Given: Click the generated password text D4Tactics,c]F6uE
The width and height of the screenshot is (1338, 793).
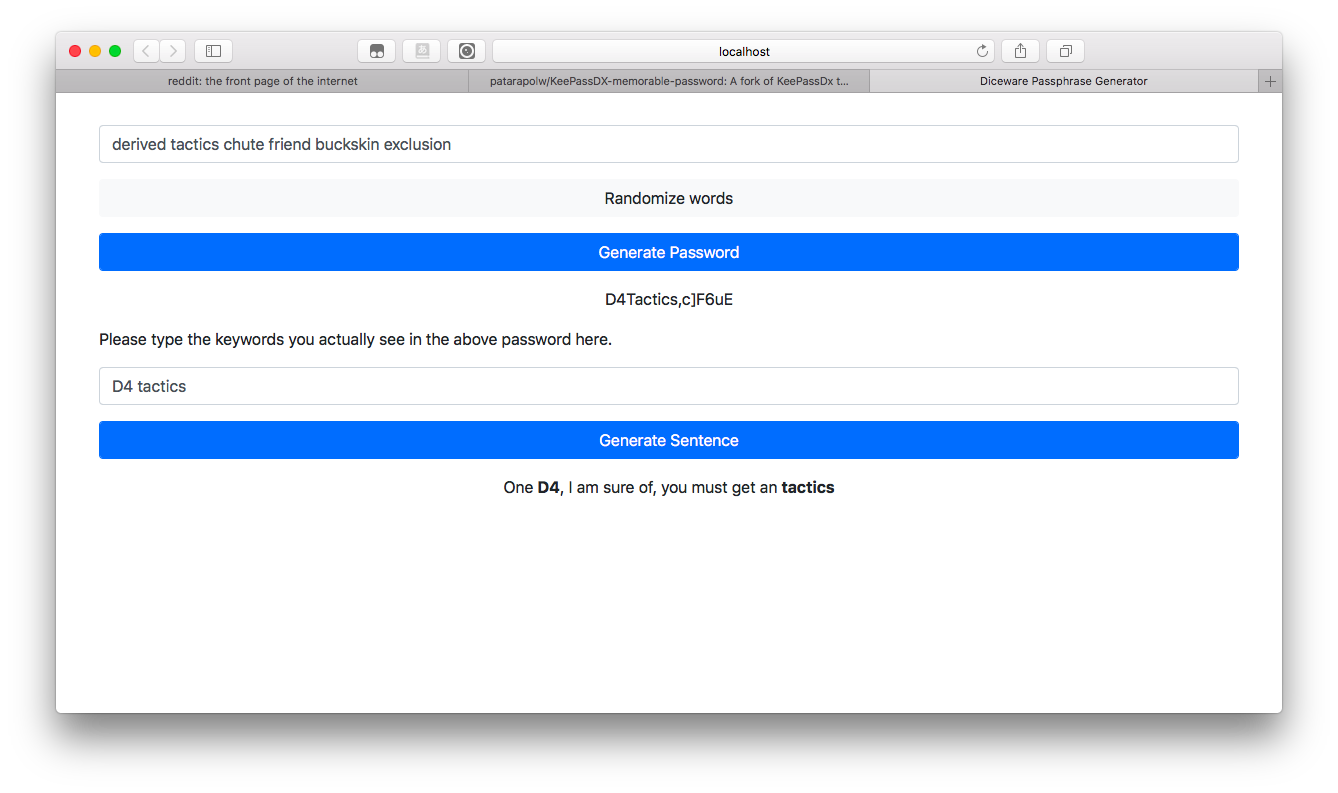Looking at the screenshot, I should [668, 299].
